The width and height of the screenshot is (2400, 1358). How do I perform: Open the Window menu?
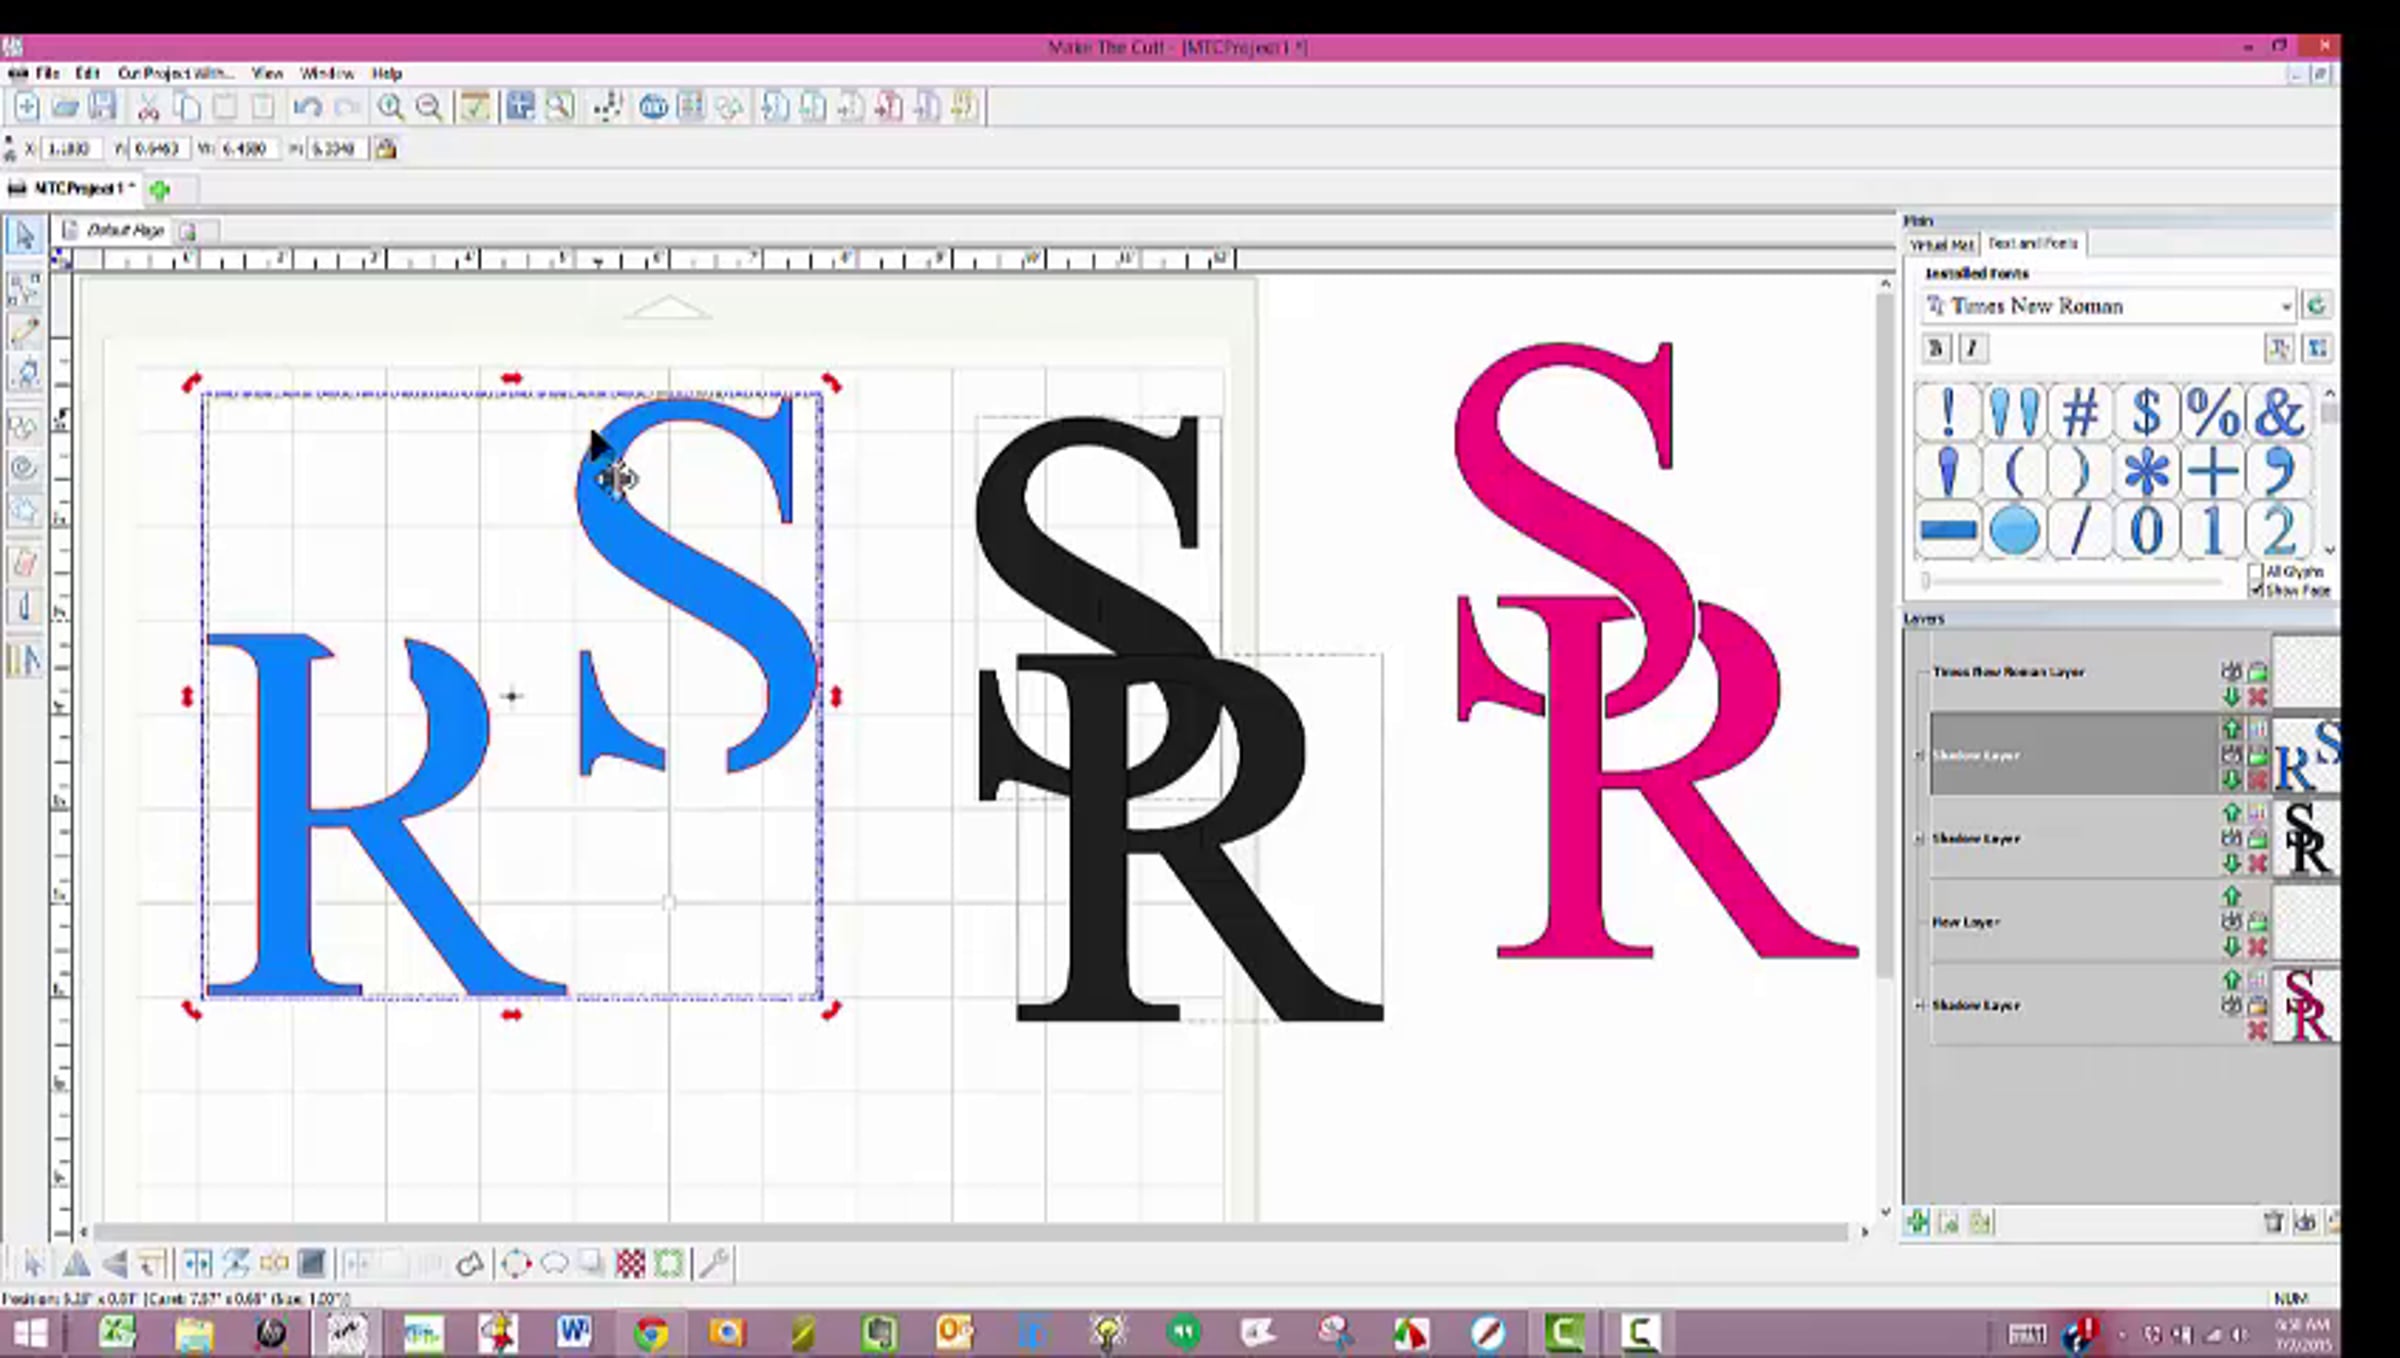327,73
